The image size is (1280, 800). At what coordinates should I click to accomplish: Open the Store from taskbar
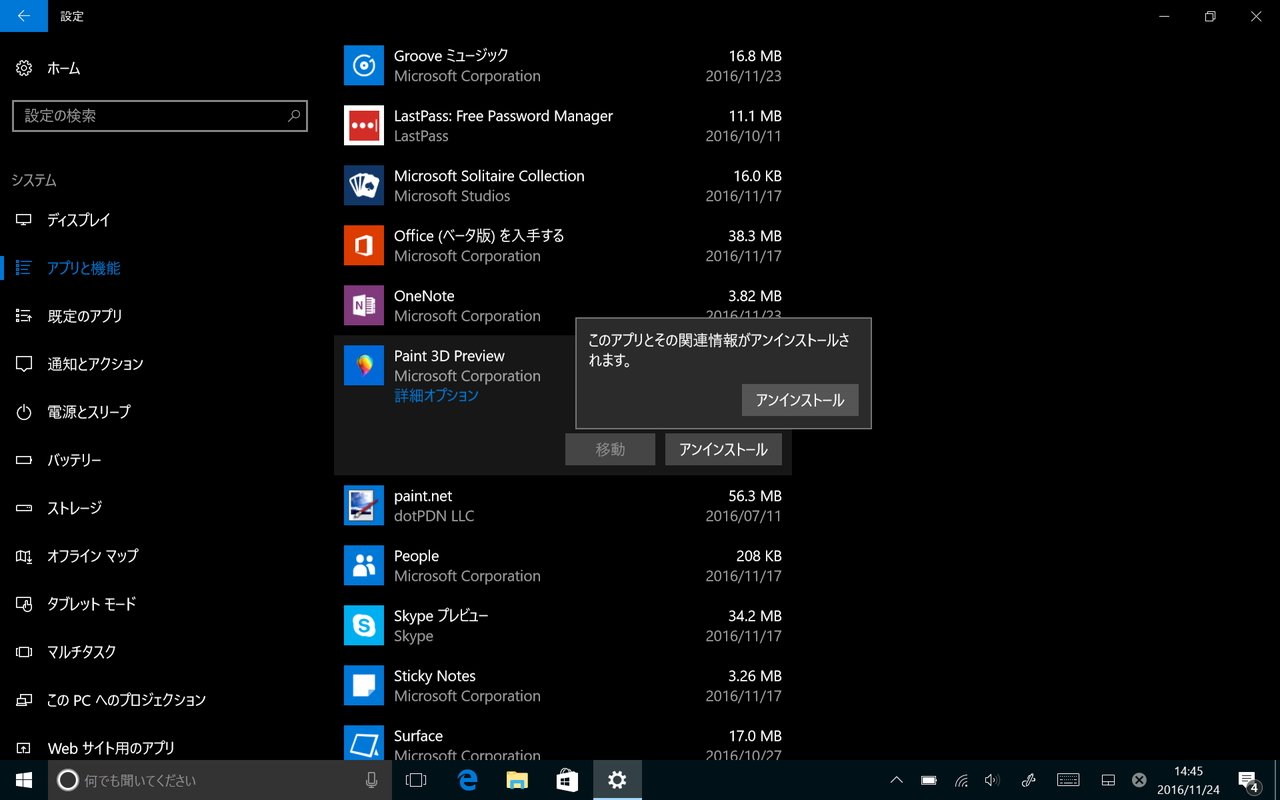click(567, 780)
